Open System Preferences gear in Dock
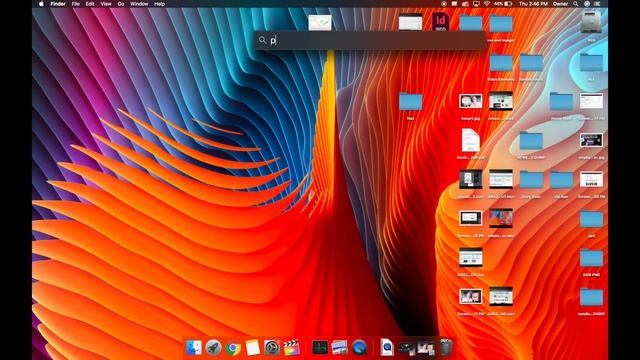 click(272, 348)
